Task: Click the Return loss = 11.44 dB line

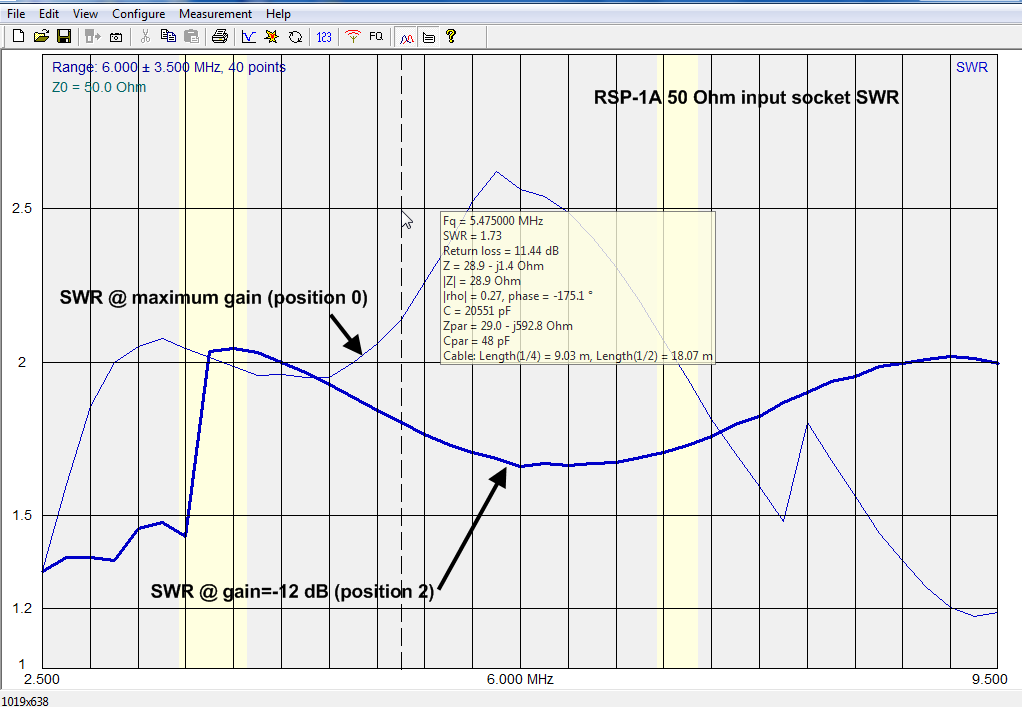Action: tap(501, 251)
